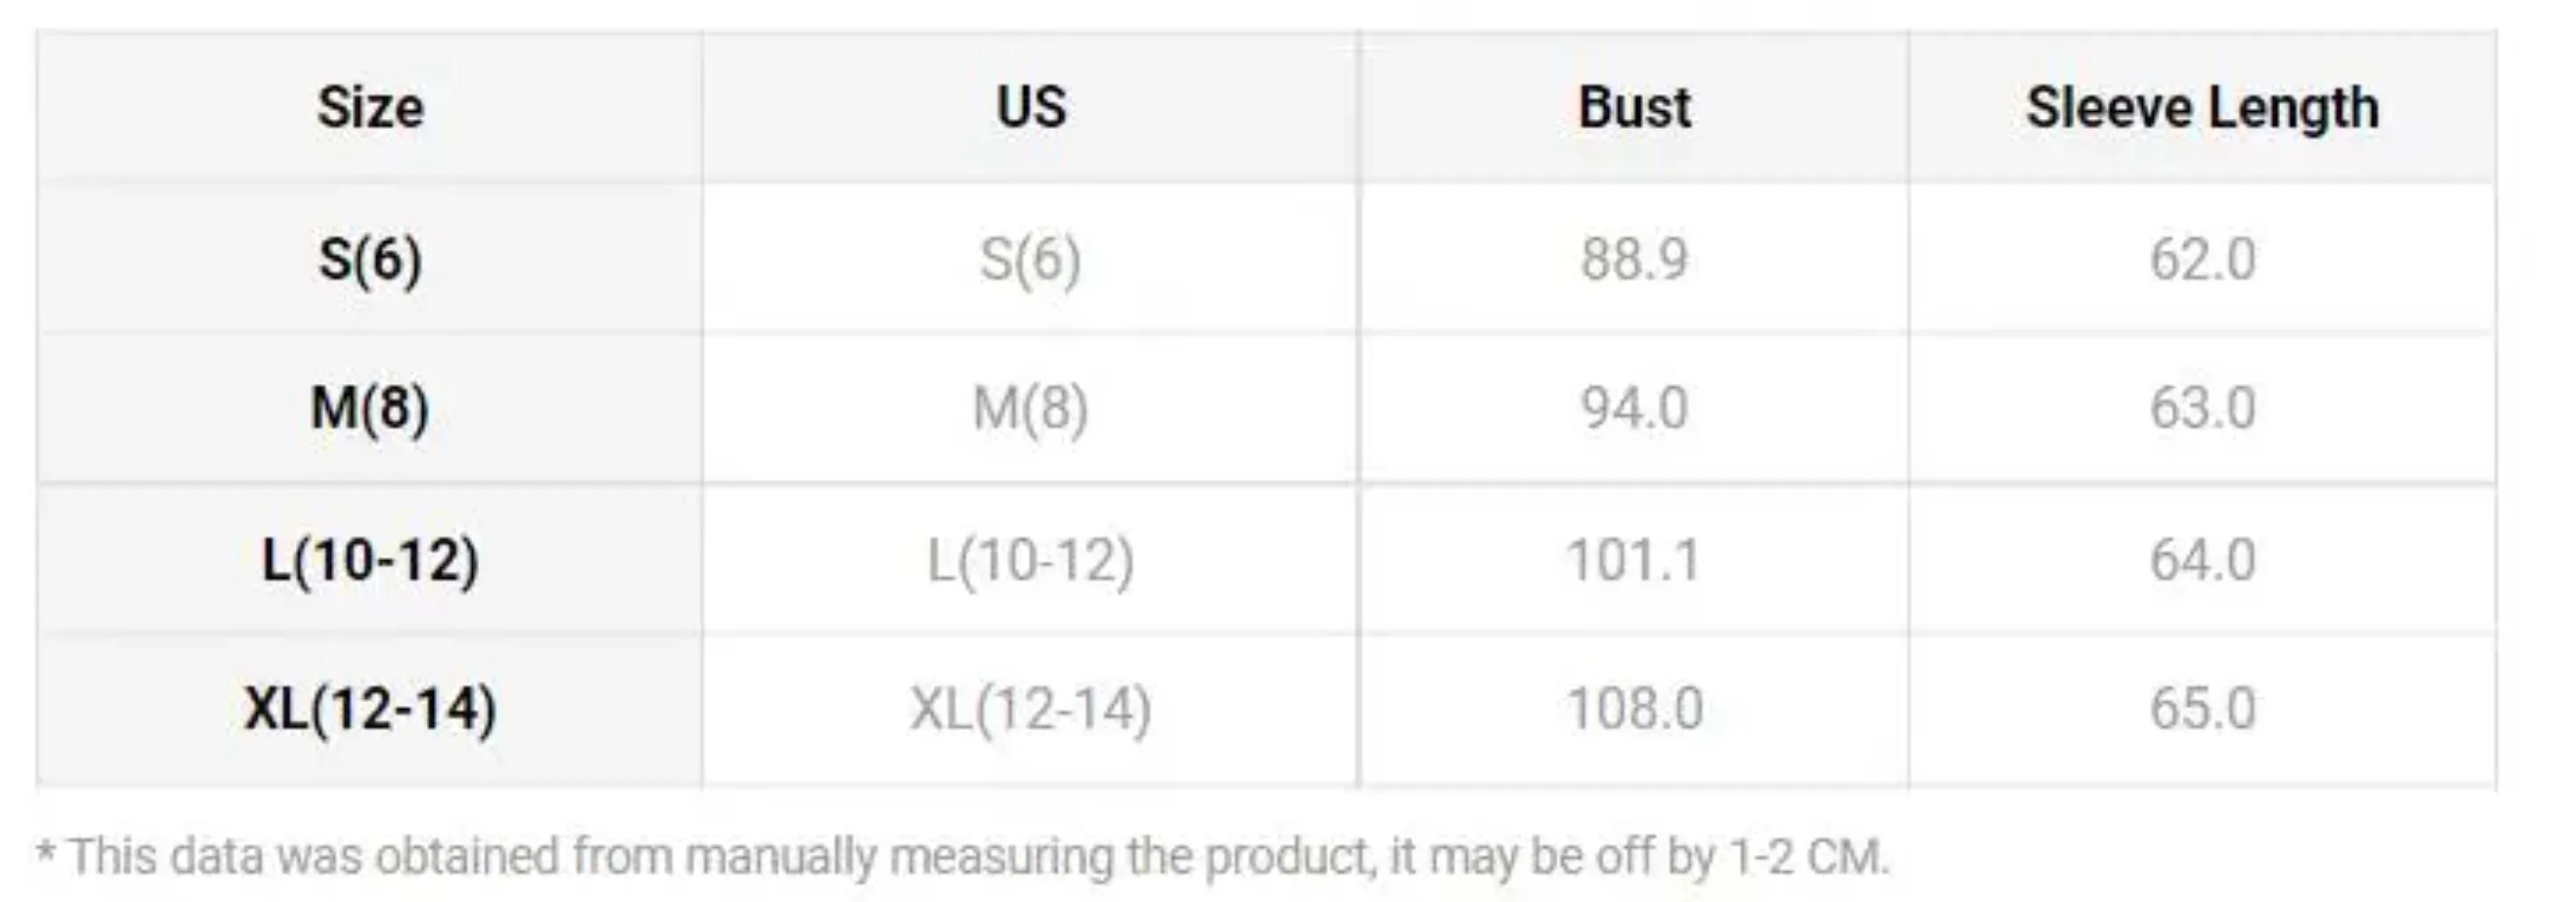Click sleeve length value 62.0
This screenshot has width=2576, height=902.
click(2202, 260)
